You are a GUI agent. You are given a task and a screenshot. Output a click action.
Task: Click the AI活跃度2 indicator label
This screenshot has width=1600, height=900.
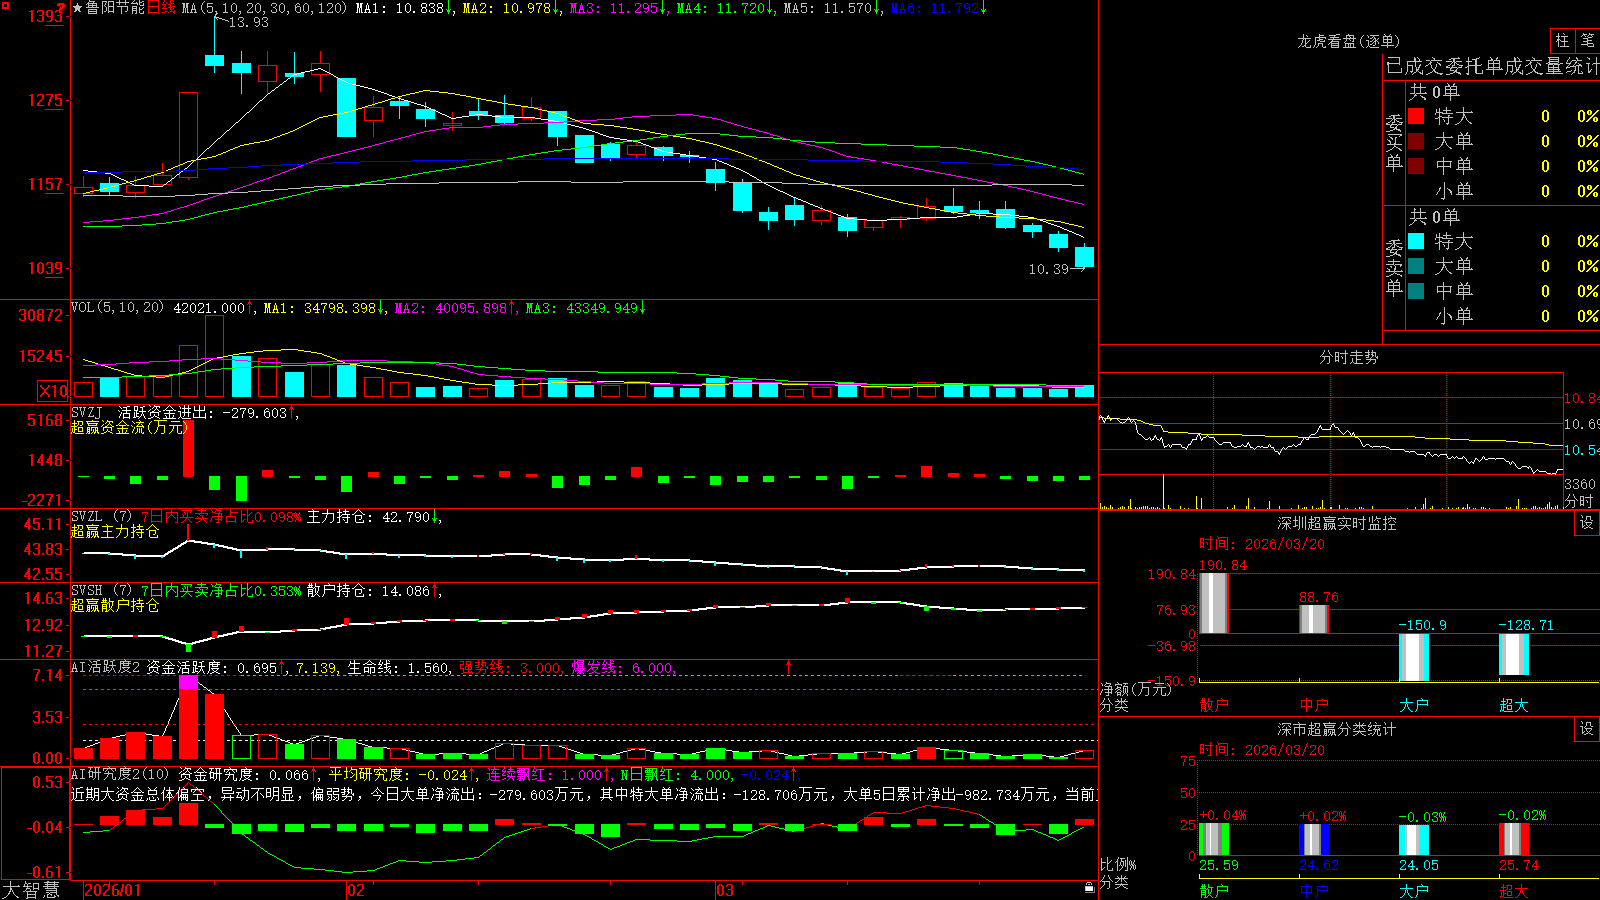[105, 667]
